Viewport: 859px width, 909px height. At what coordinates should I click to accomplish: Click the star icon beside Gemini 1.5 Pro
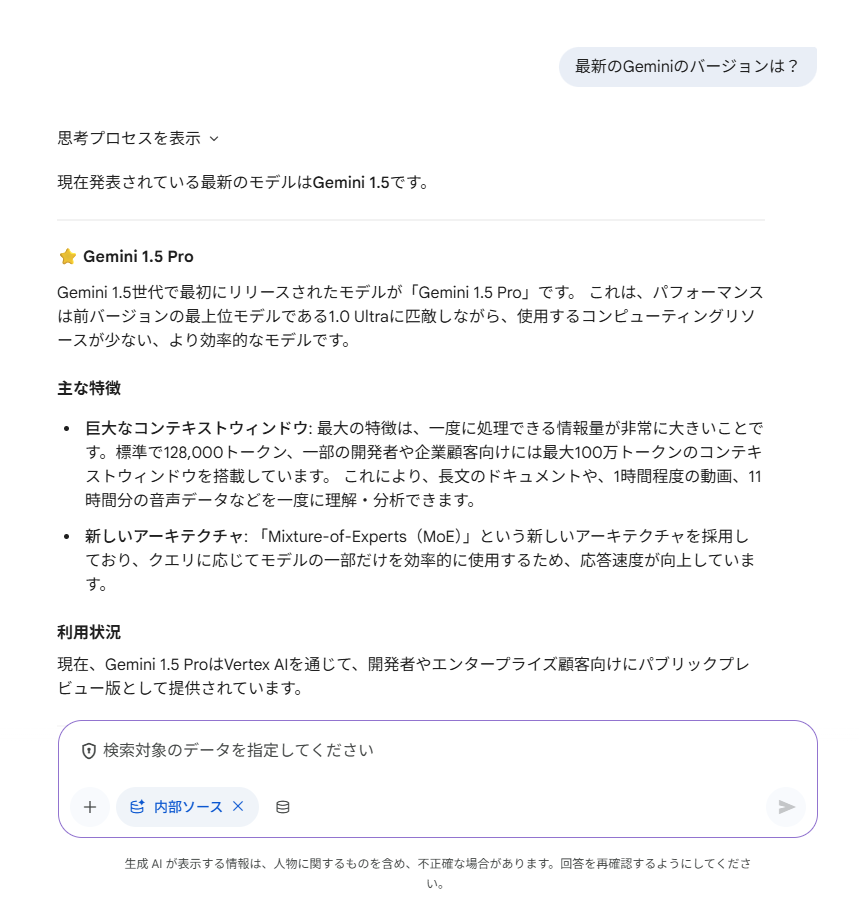68,256
